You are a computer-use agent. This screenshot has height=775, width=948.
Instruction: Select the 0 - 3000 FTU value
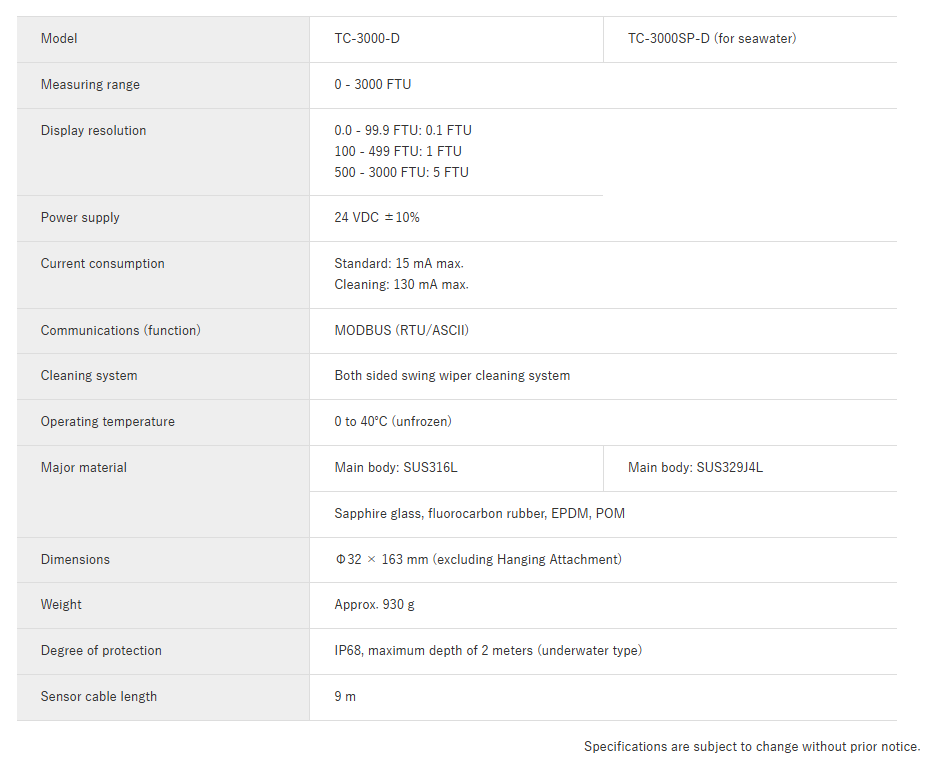click(x=372, y=85)
